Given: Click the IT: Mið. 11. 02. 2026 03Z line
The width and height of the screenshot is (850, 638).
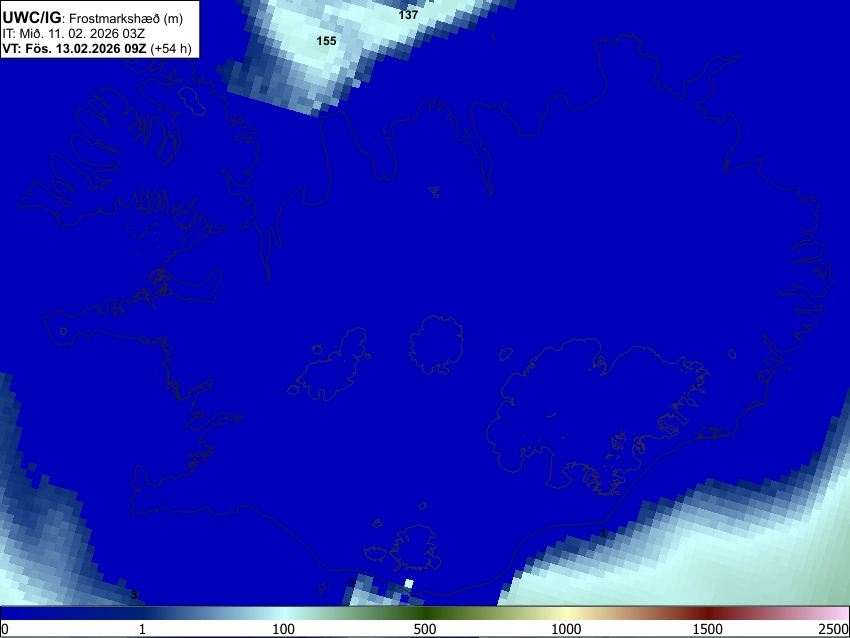Looking at the screenshot, I should (74, 34).
